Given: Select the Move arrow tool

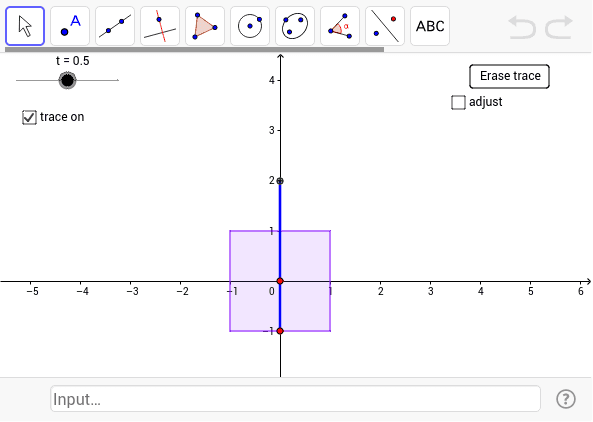Looking at the screenshot, I should (25, 26).
